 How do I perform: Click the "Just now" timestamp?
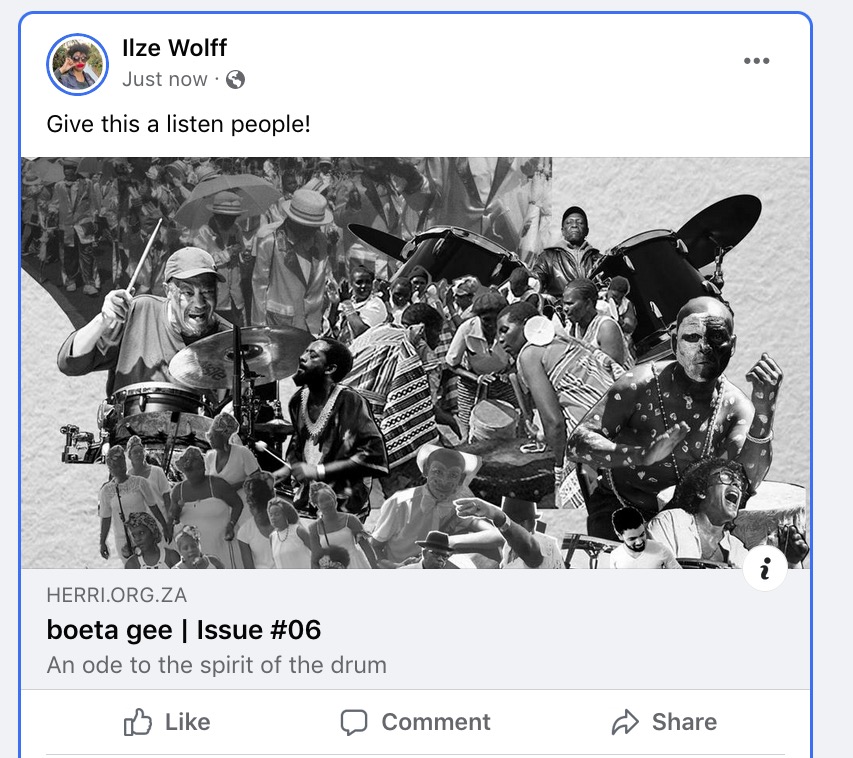click(x=165, y=80)
